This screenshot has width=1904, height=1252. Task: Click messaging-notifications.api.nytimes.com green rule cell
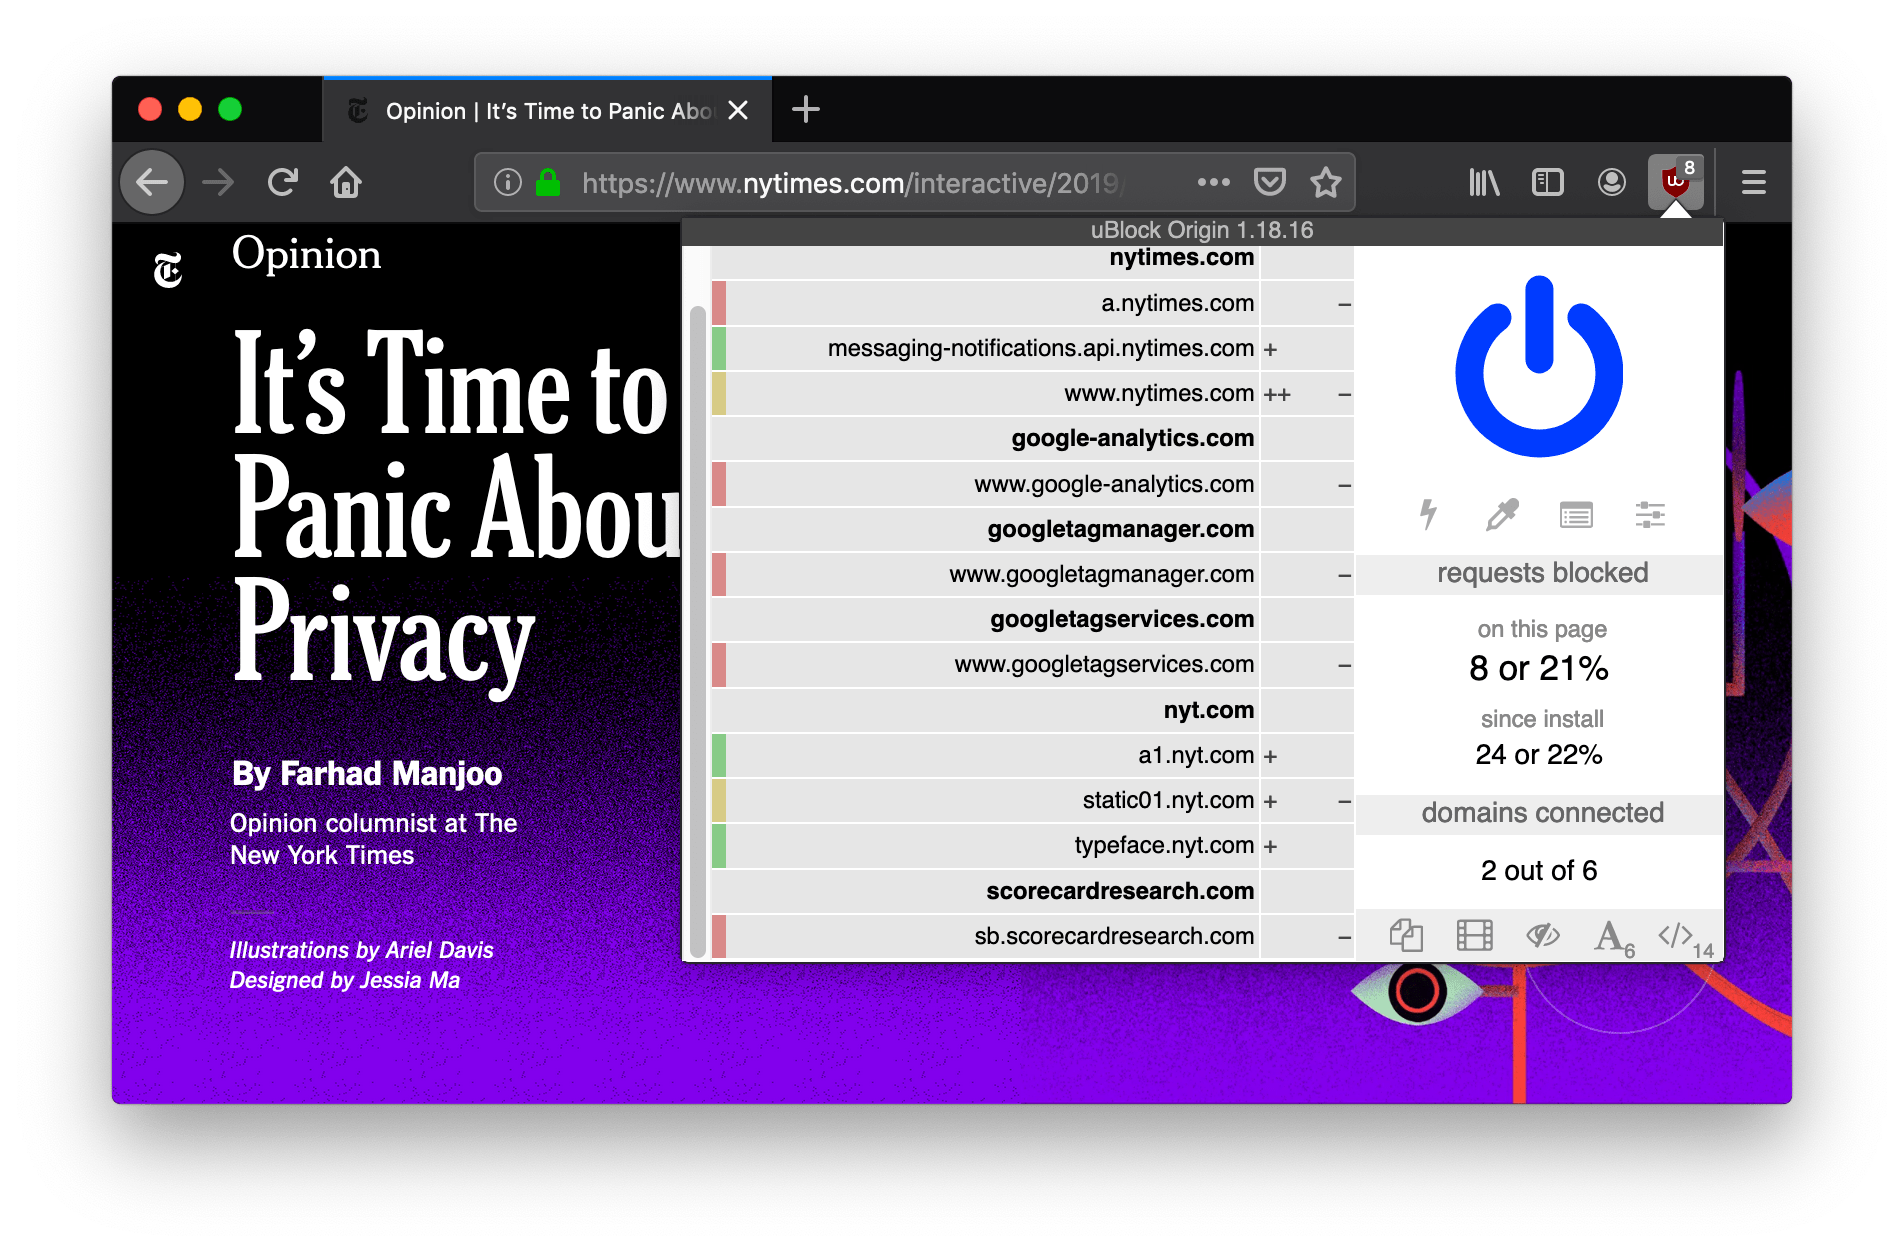[x=719, y=348]
